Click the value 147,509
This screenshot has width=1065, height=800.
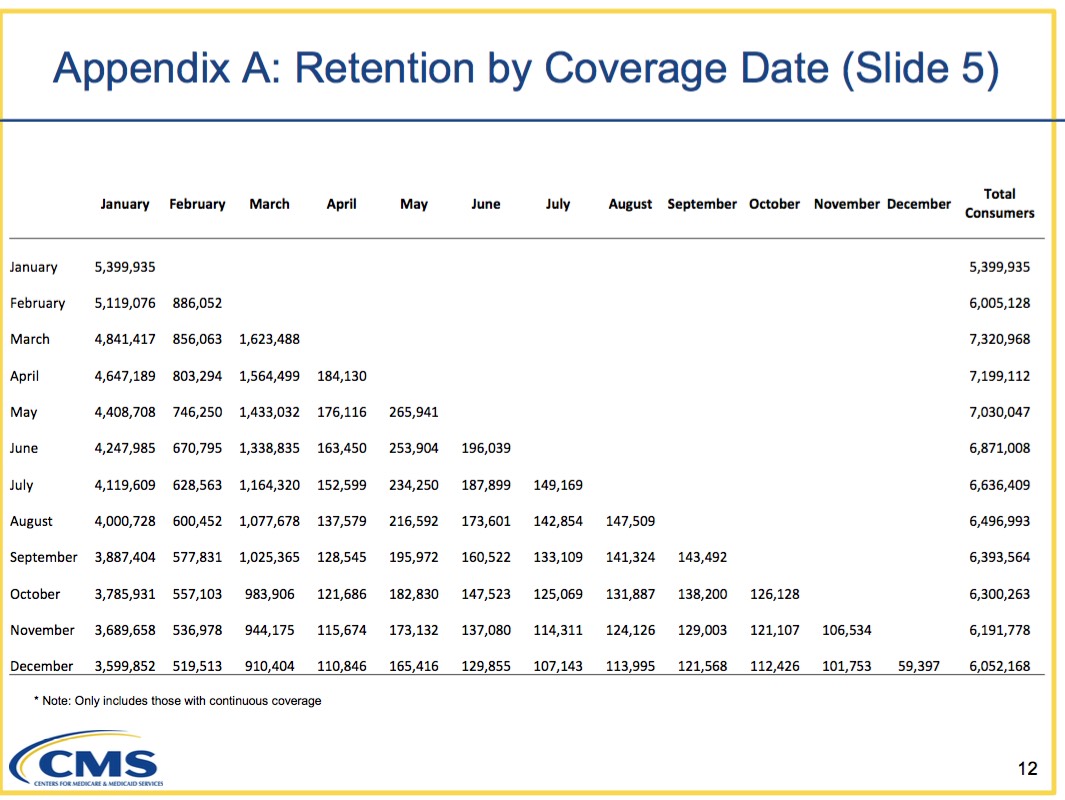pyautogui.click(x=630, y=521)
